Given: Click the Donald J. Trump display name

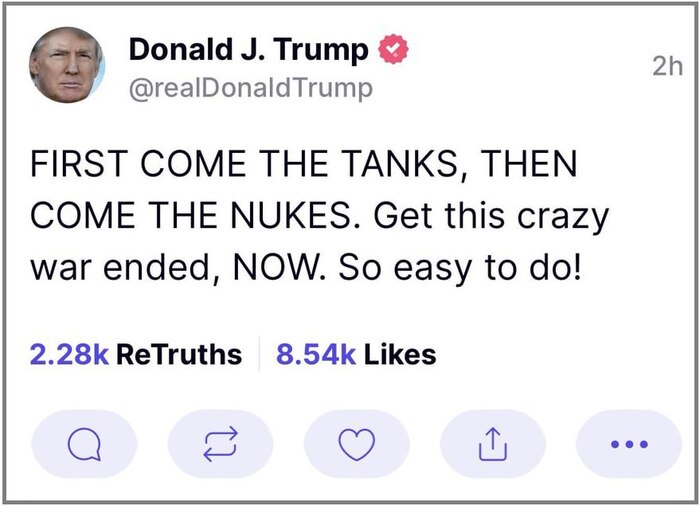Looking at the screenshot, I should 249,50.
